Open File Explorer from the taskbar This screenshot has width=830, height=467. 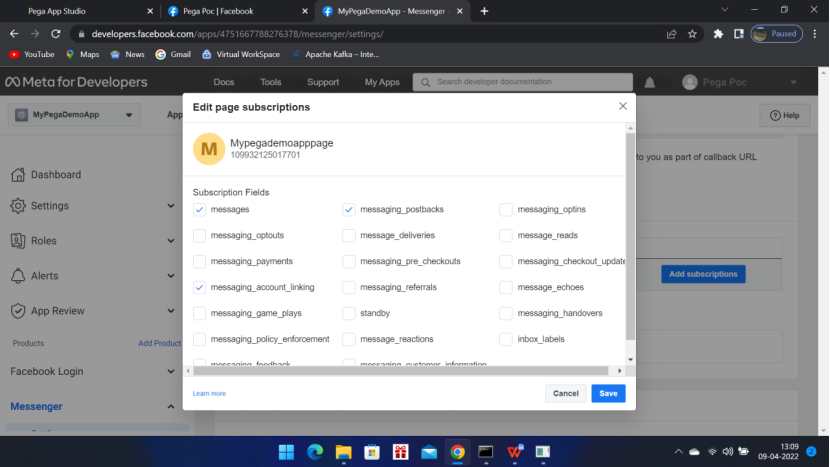[x=344, y=452]
